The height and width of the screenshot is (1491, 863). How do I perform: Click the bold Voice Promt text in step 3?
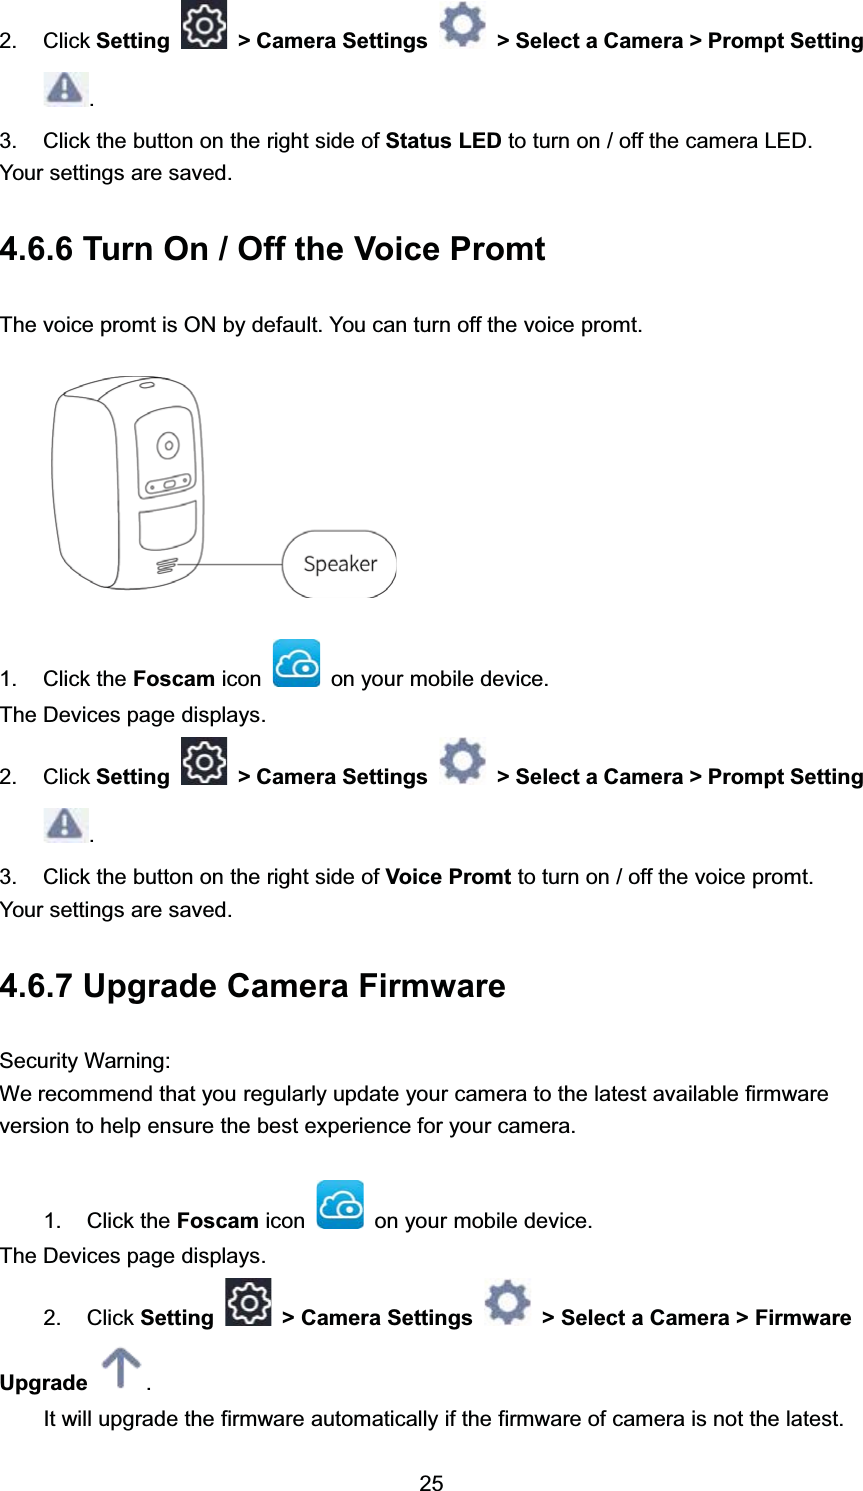(x=448, y=877)
